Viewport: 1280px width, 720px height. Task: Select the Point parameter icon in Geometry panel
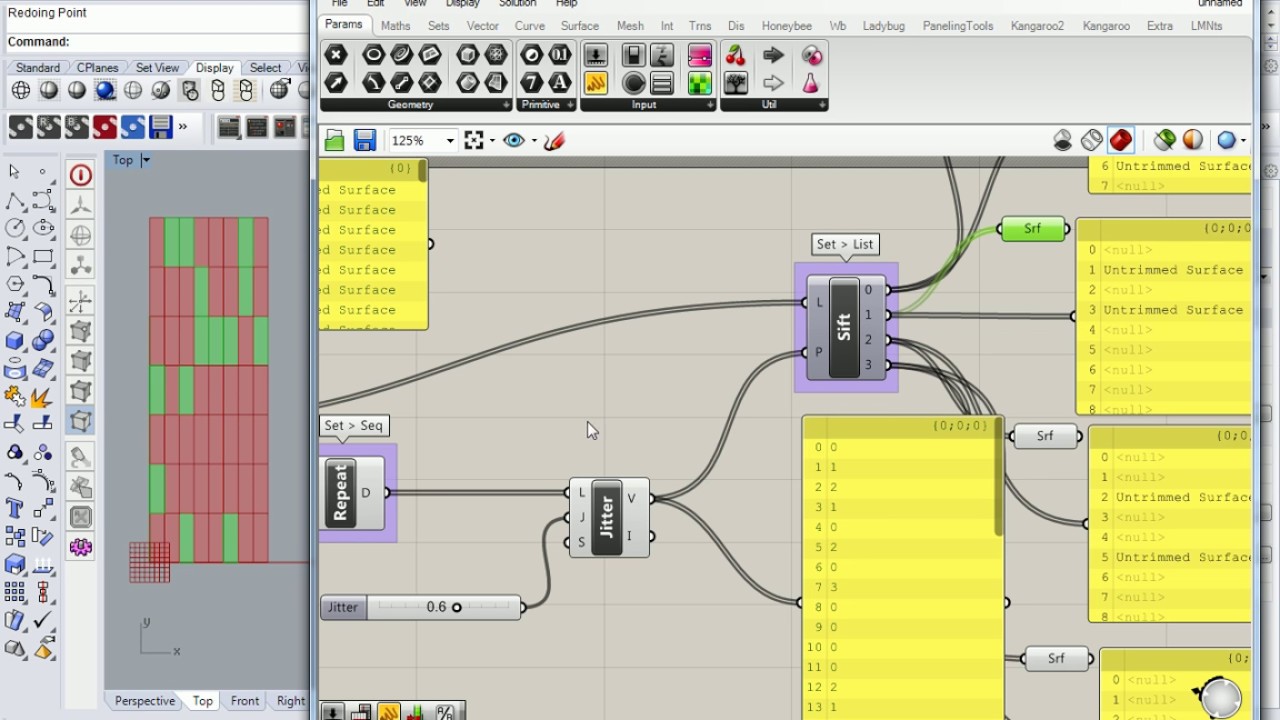(x=336, y=55)
